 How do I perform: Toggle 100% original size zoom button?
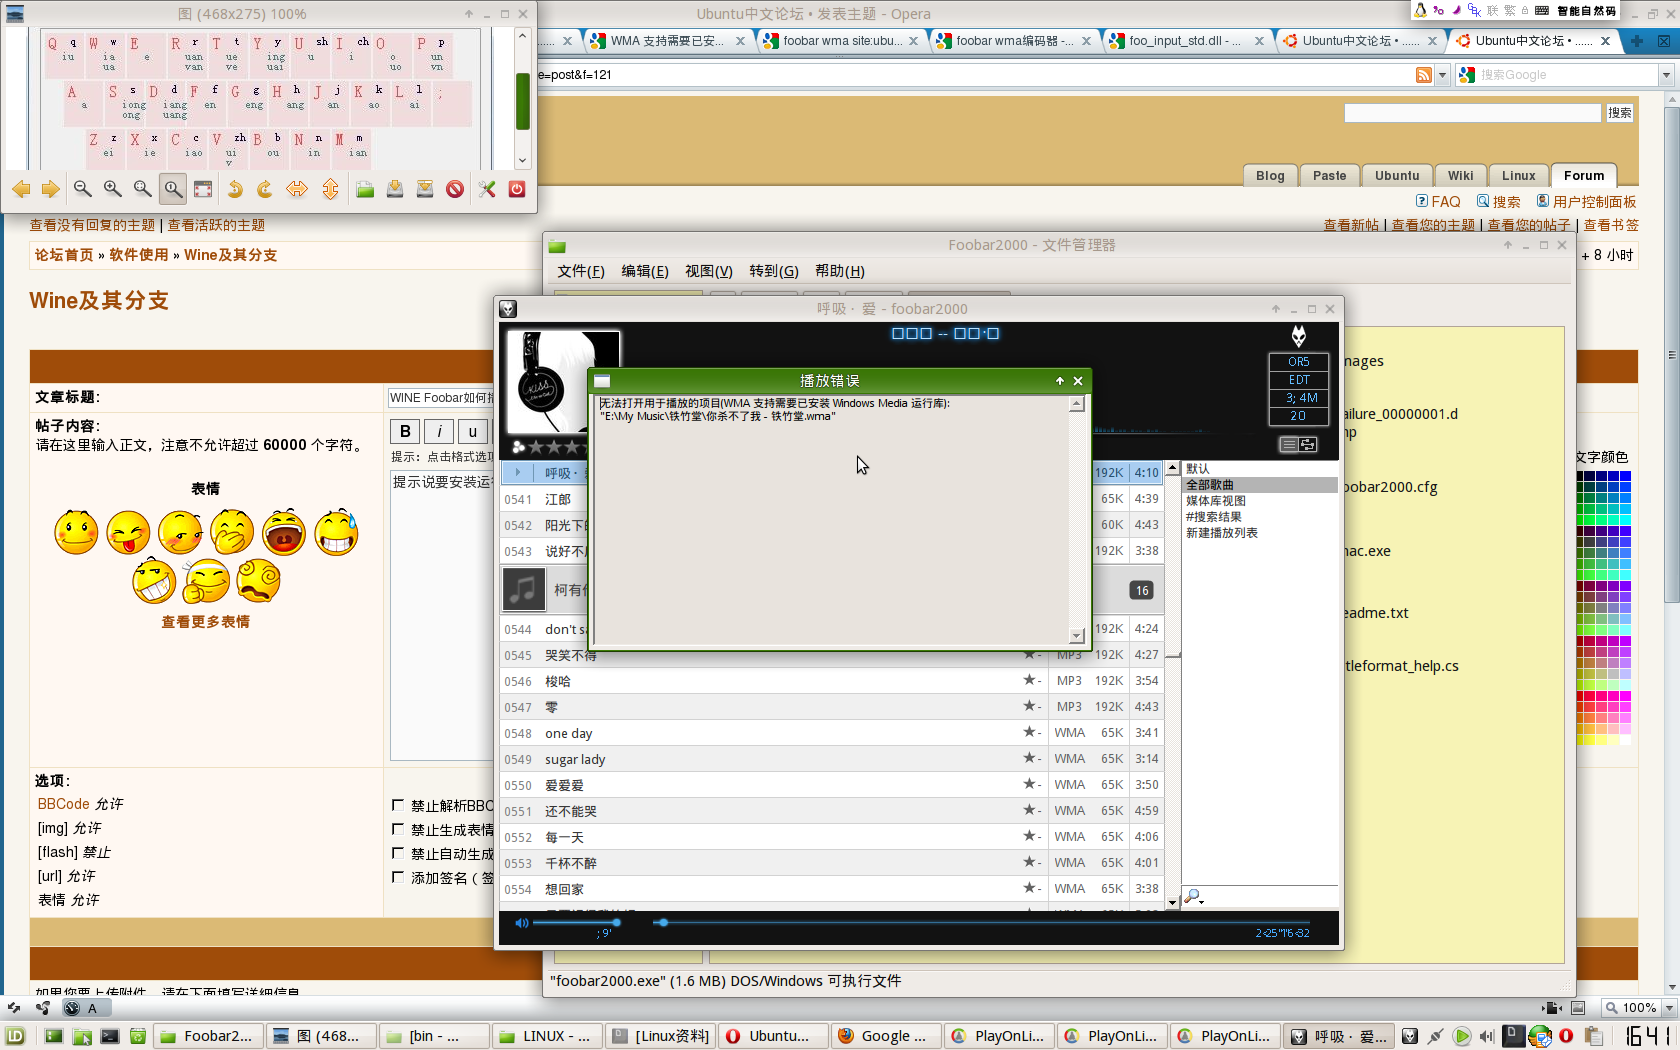[173, 189]
